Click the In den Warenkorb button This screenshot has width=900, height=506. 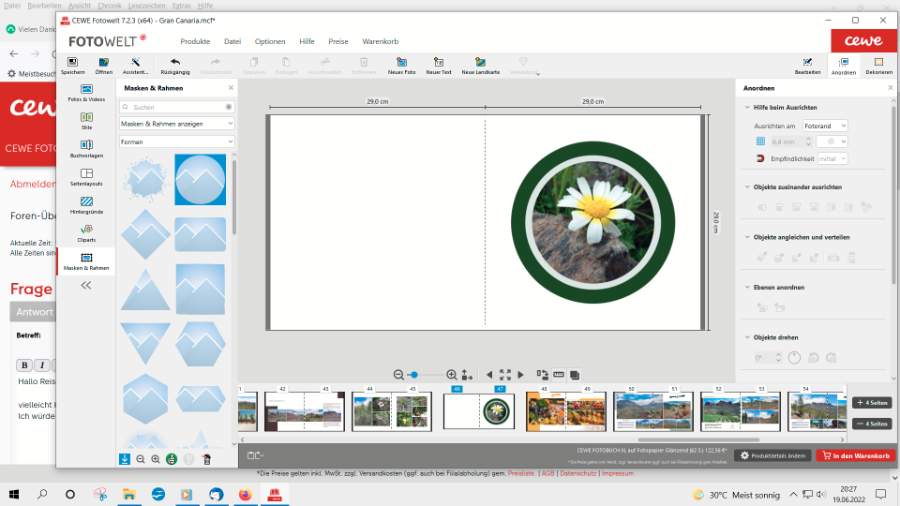(x=855, y=455)
